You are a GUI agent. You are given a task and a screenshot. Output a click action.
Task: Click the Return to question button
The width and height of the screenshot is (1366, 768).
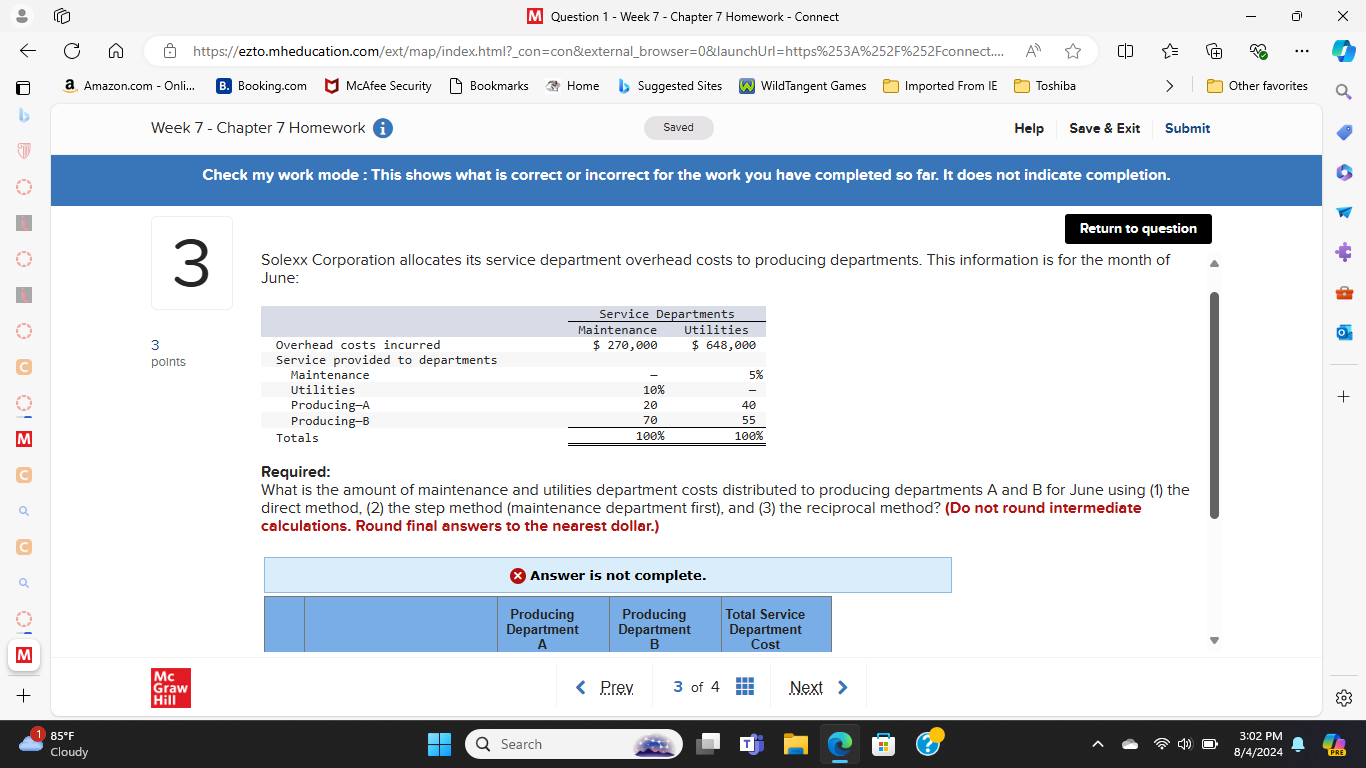(x=1138, y=229)
